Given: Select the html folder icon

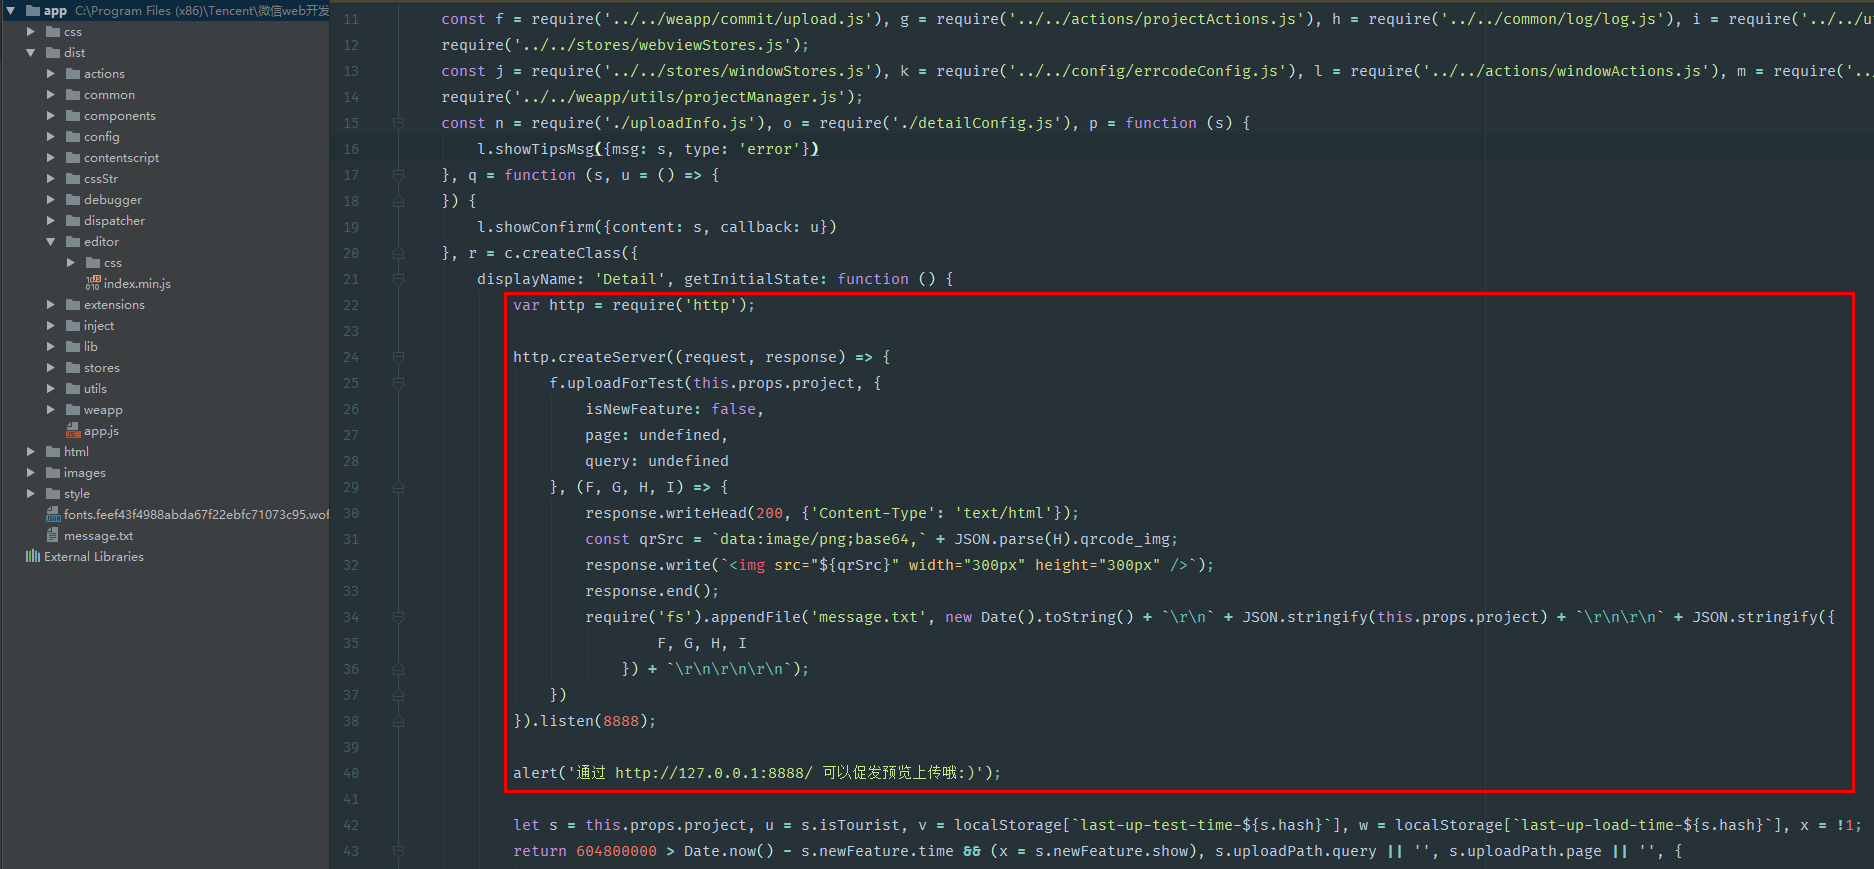Looking at the screenshot, I should click(x=53, y=452).
